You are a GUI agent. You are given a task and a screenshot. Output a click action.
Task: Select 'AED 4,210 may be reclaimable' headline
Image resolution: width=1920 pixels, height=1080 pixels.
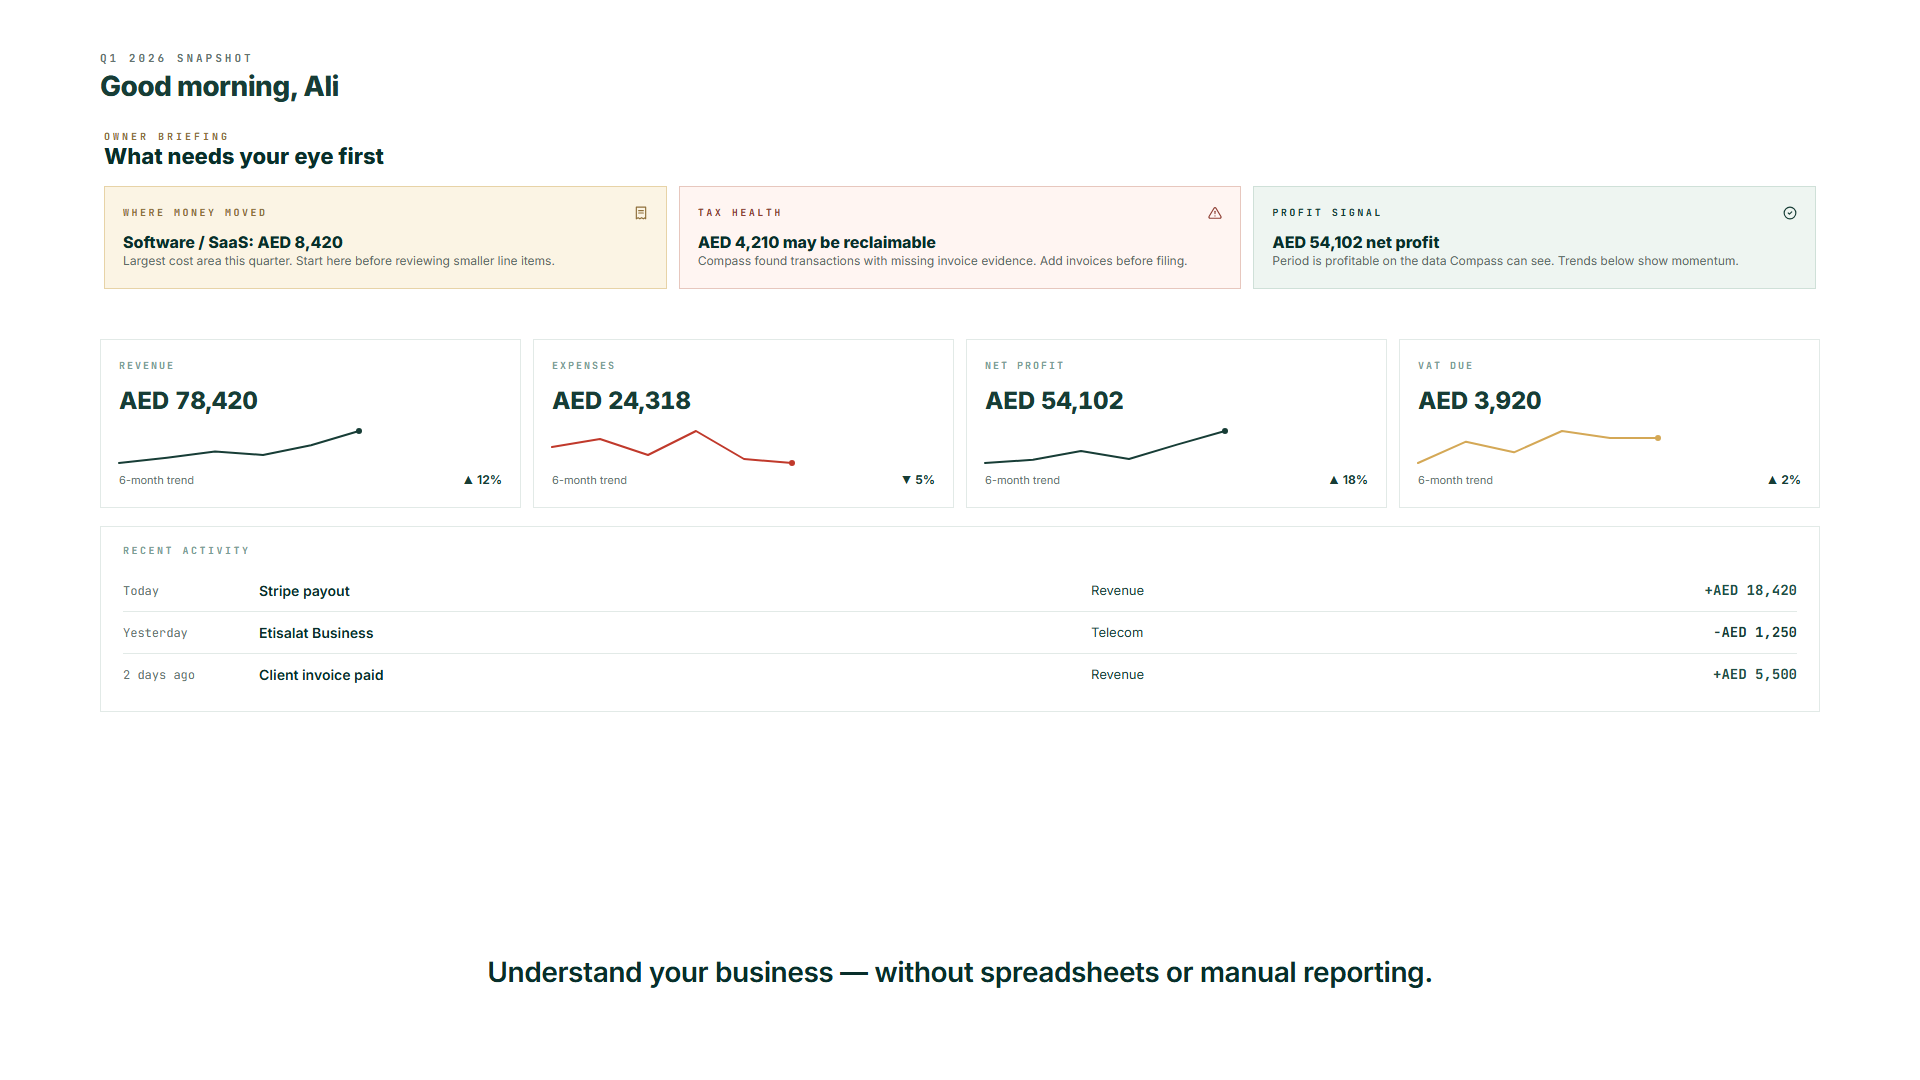pyautogui.click(x=817, y=242)
